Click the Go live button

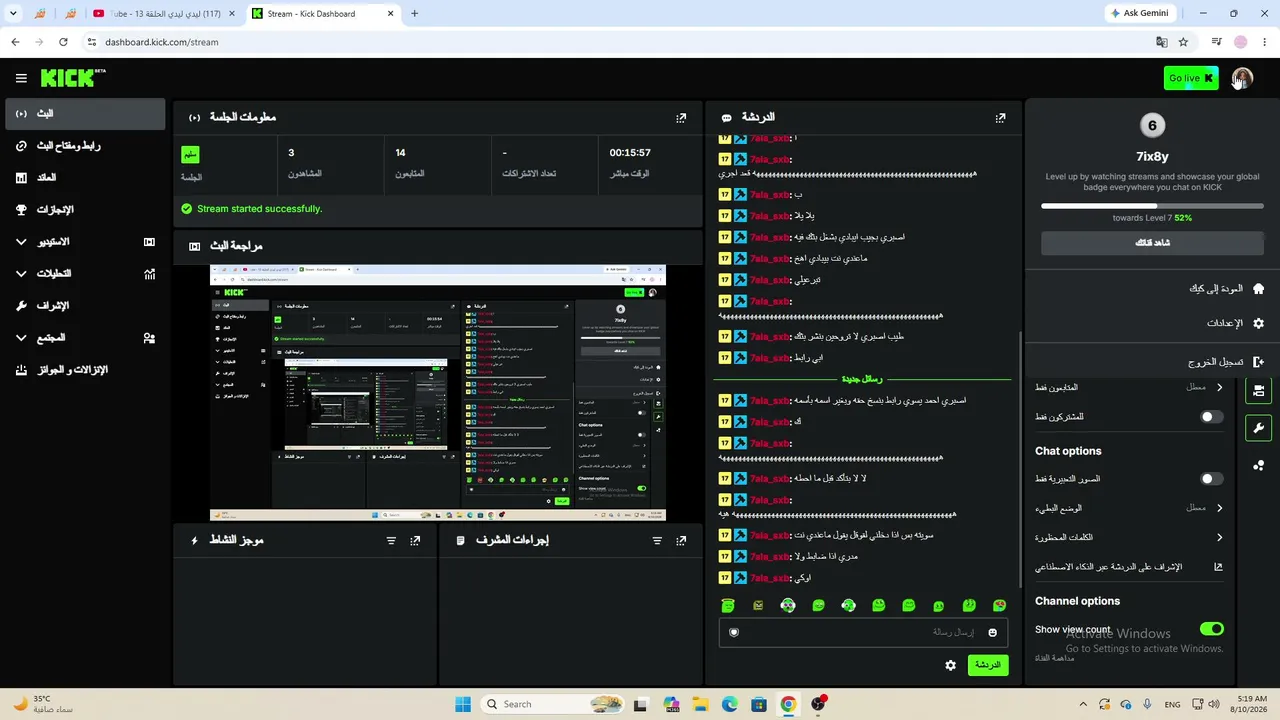[1191, 78]
